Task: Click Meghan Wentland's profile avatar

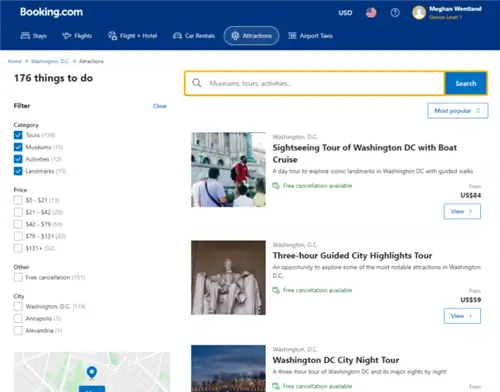Action: [419, 13]
